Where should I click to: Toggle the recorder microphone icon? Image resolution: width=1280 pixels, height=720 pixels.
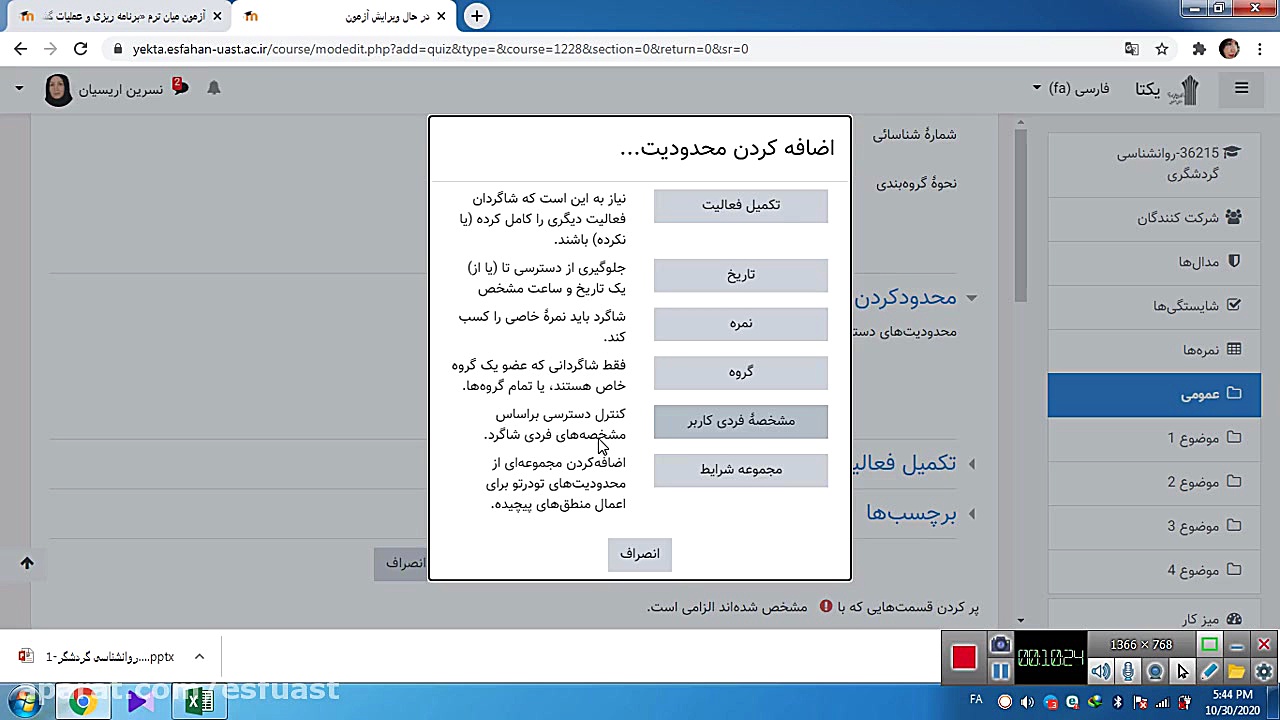click(x=1128, y=672)
